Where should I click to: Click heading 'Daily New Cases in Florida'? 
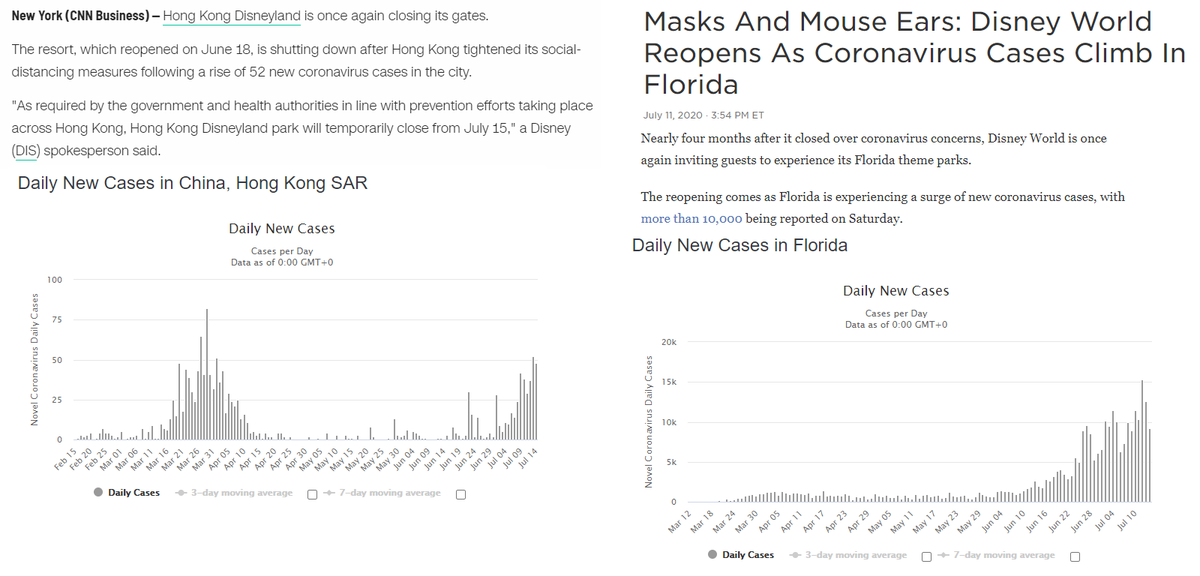coord(740,245)
